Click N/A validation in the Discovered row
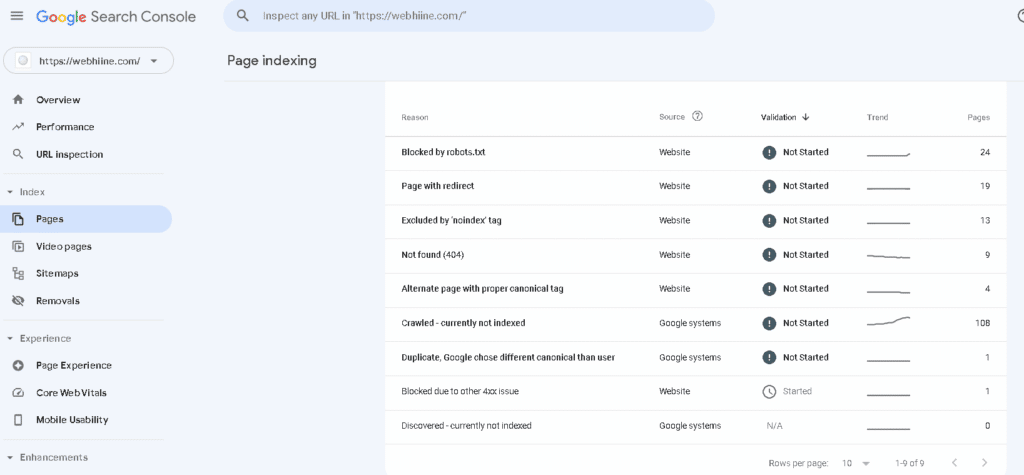 [775, 426]
